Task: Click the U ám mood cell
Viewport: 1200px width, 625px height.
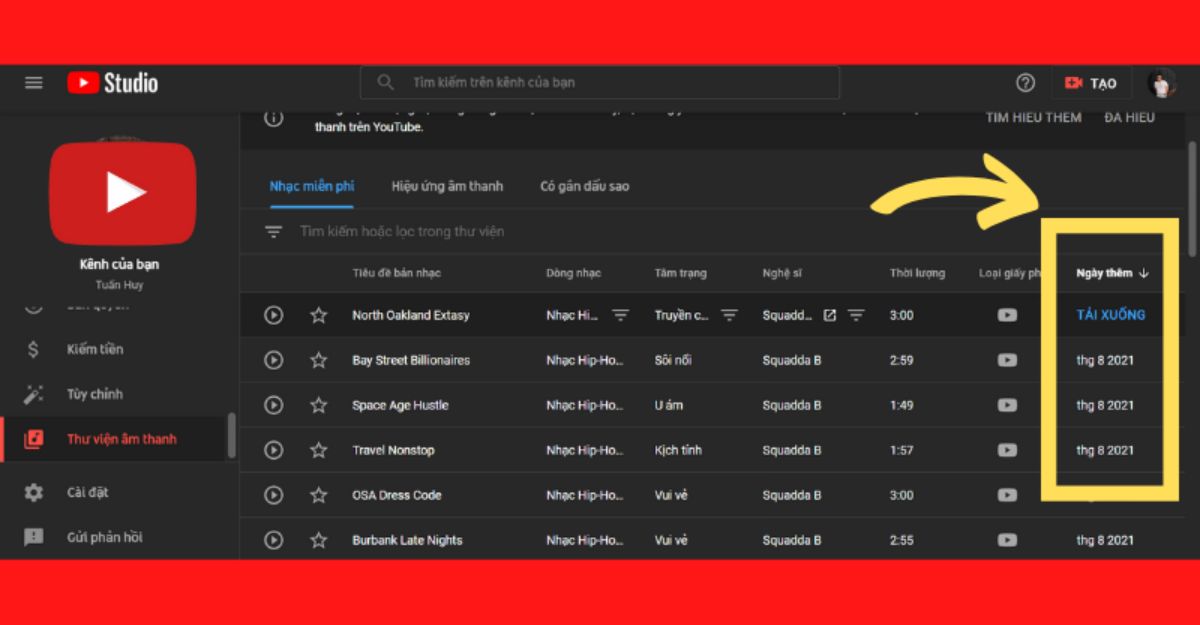Action: pos(667,405)
